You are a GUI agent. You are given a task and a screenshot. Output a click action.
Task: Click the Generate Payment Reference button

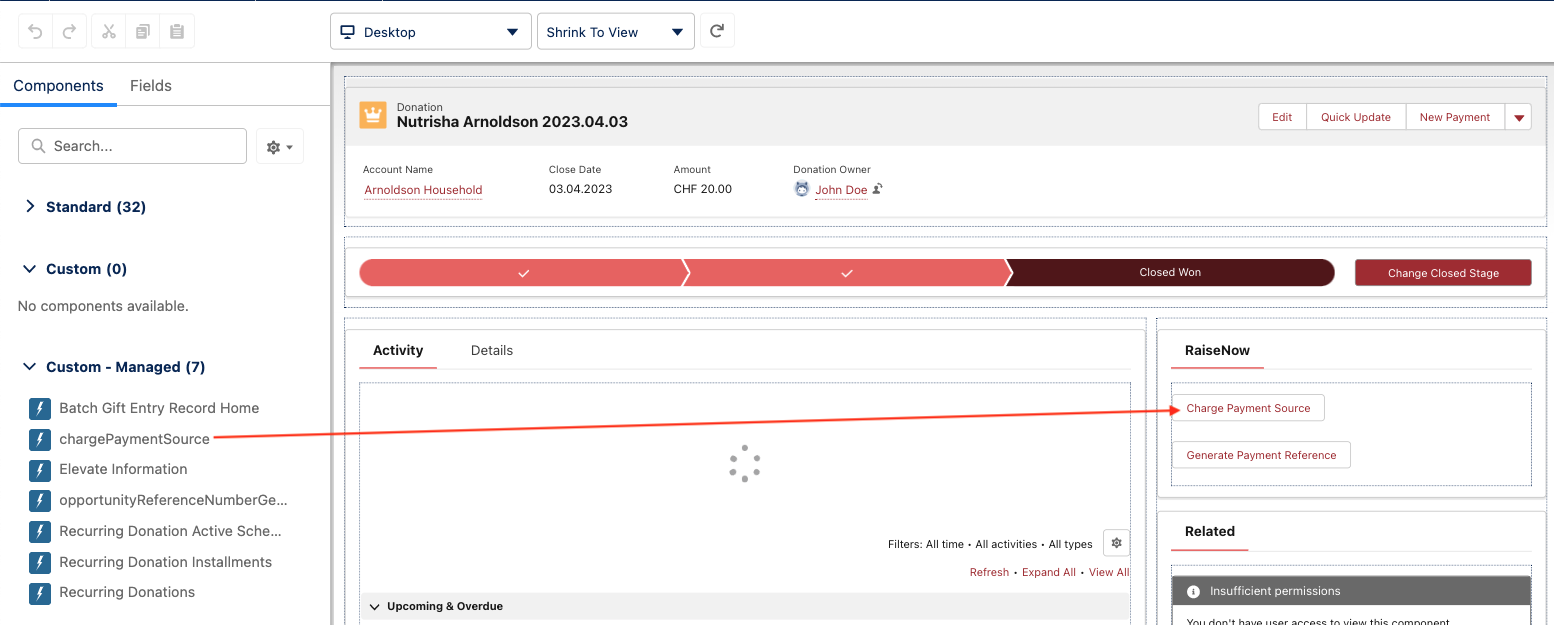click(x=1261, y=455)
